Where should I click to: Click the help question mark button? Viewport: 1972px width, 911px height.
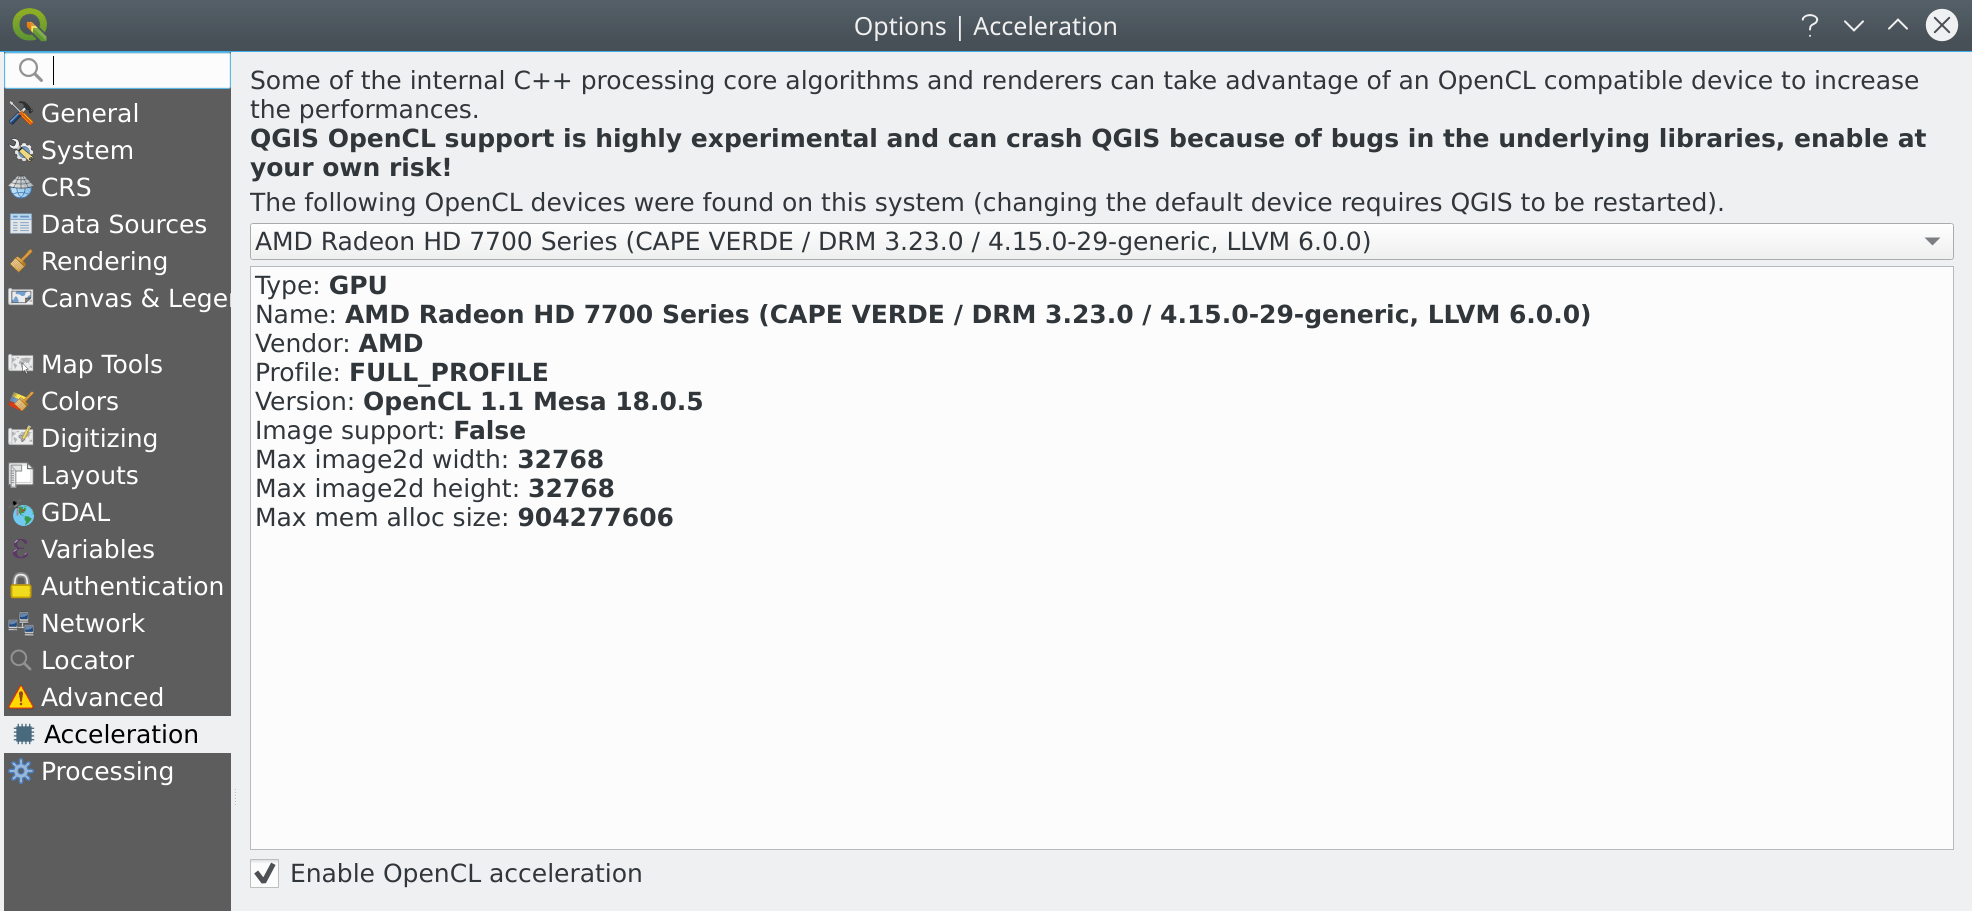point(1810,26)
